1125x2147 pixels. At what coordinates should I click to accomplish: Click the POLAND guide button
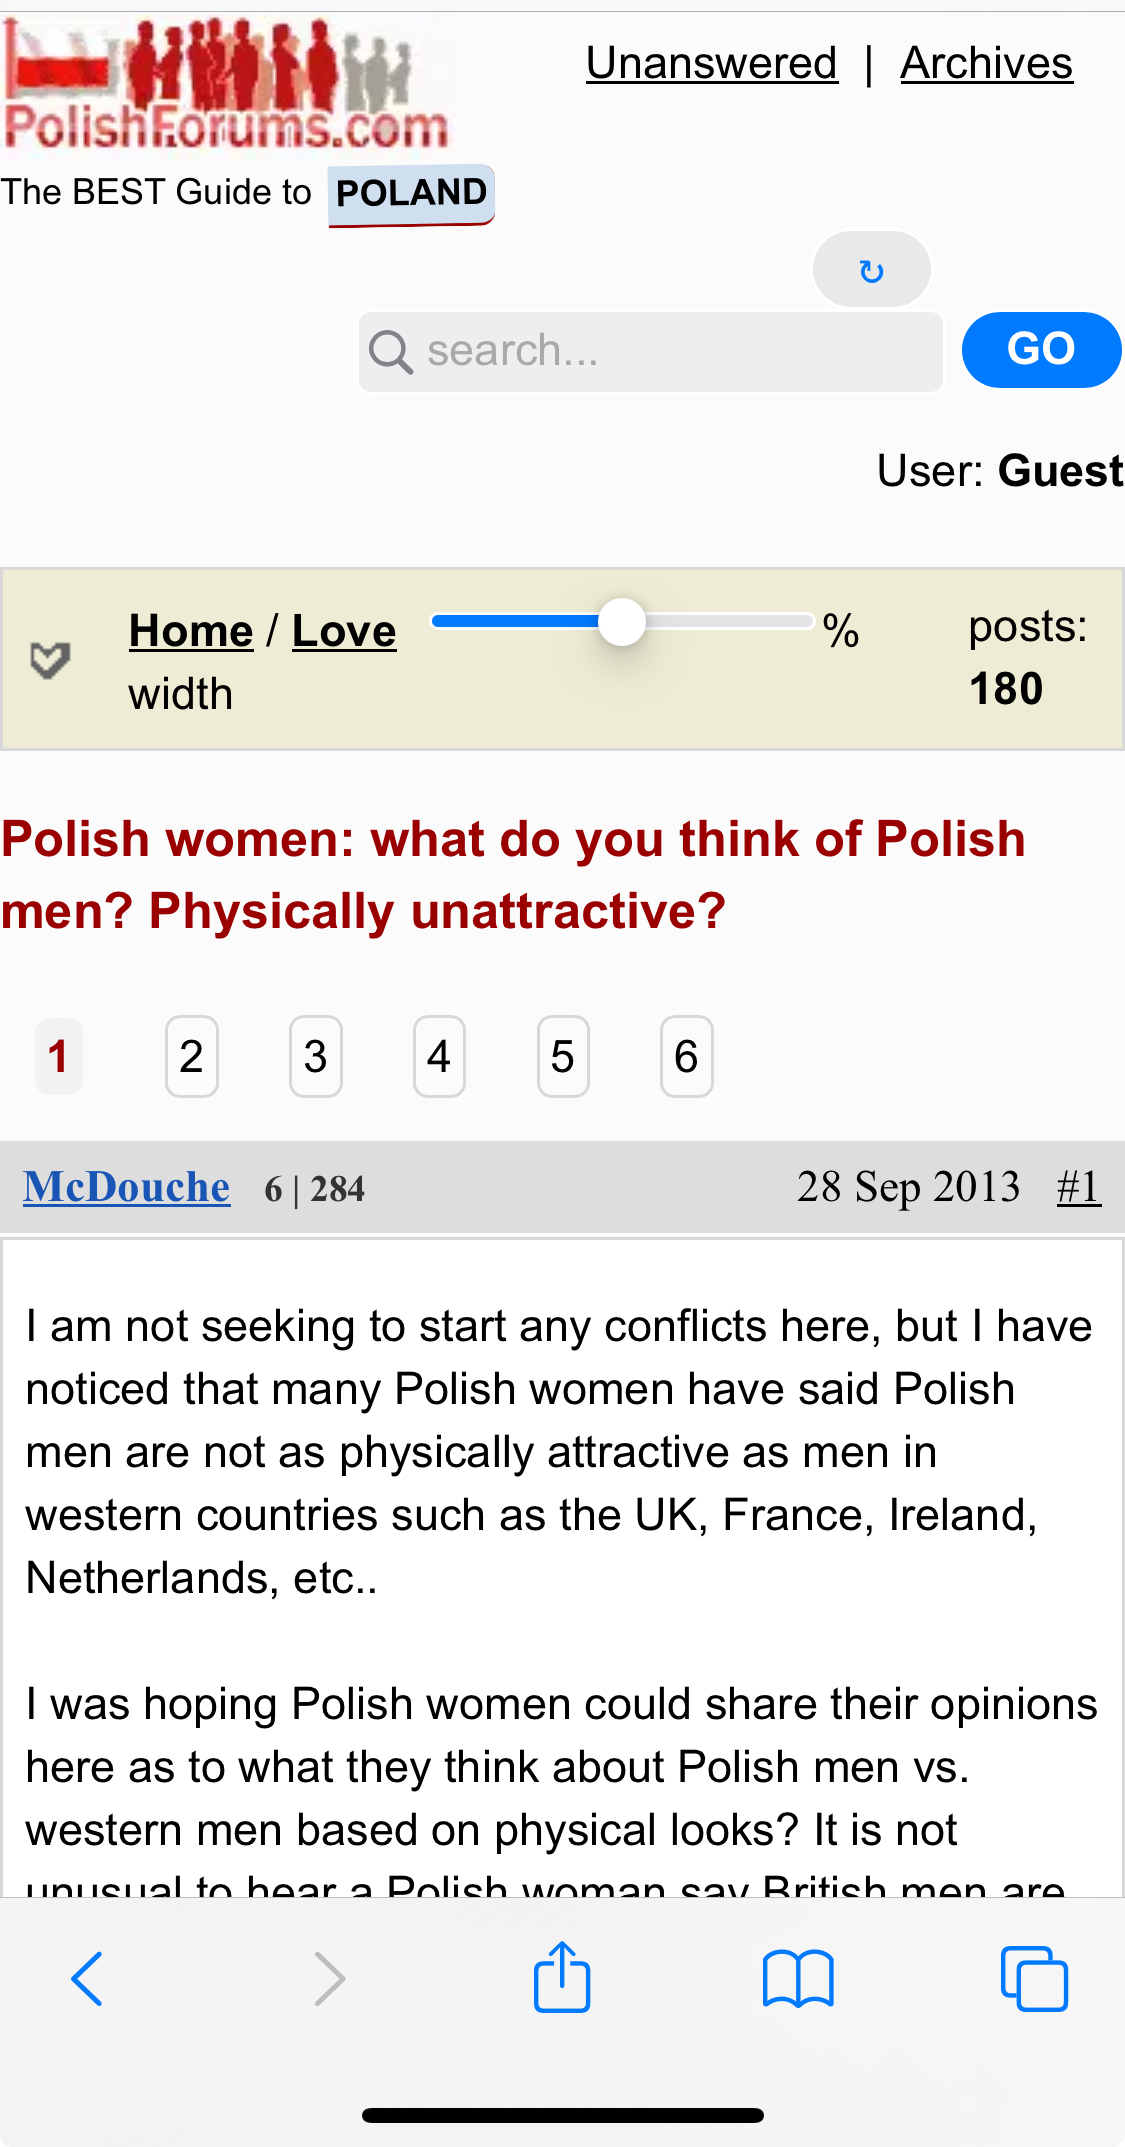(x=411, y=193)
